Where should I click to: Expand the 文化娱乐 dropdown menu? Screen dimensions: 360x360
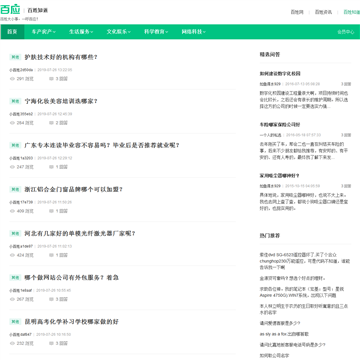pos(119,32)
